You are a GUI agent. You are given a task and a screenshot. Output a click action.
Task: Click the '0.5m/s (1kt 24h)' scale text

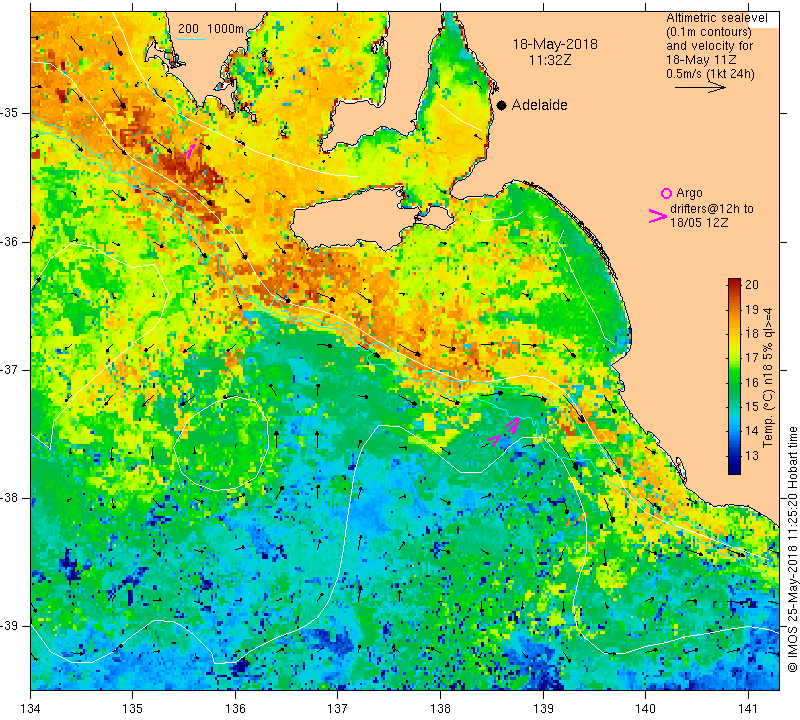tap(710, 73)
